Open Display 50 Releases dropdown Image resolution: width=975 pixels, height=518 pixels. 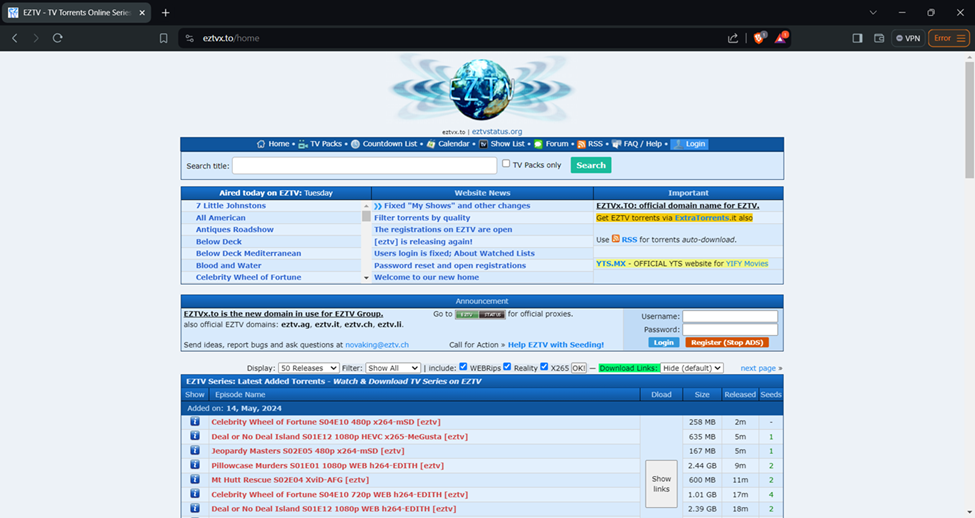point(308,368)
